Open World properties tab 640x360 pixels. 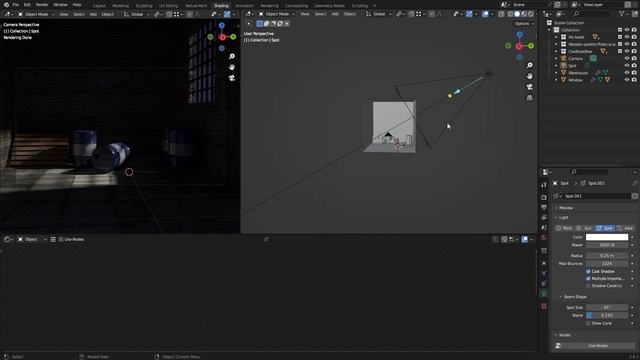(x=544, y=238)
